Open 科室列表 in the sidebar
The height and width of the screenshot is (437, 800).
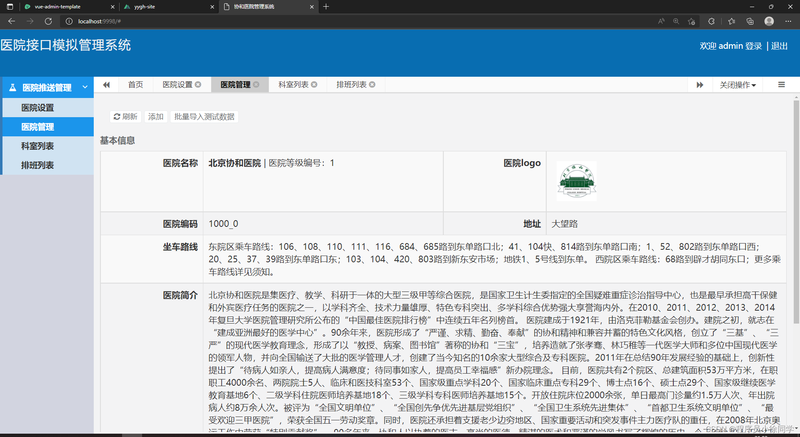[x=48, y=146]
